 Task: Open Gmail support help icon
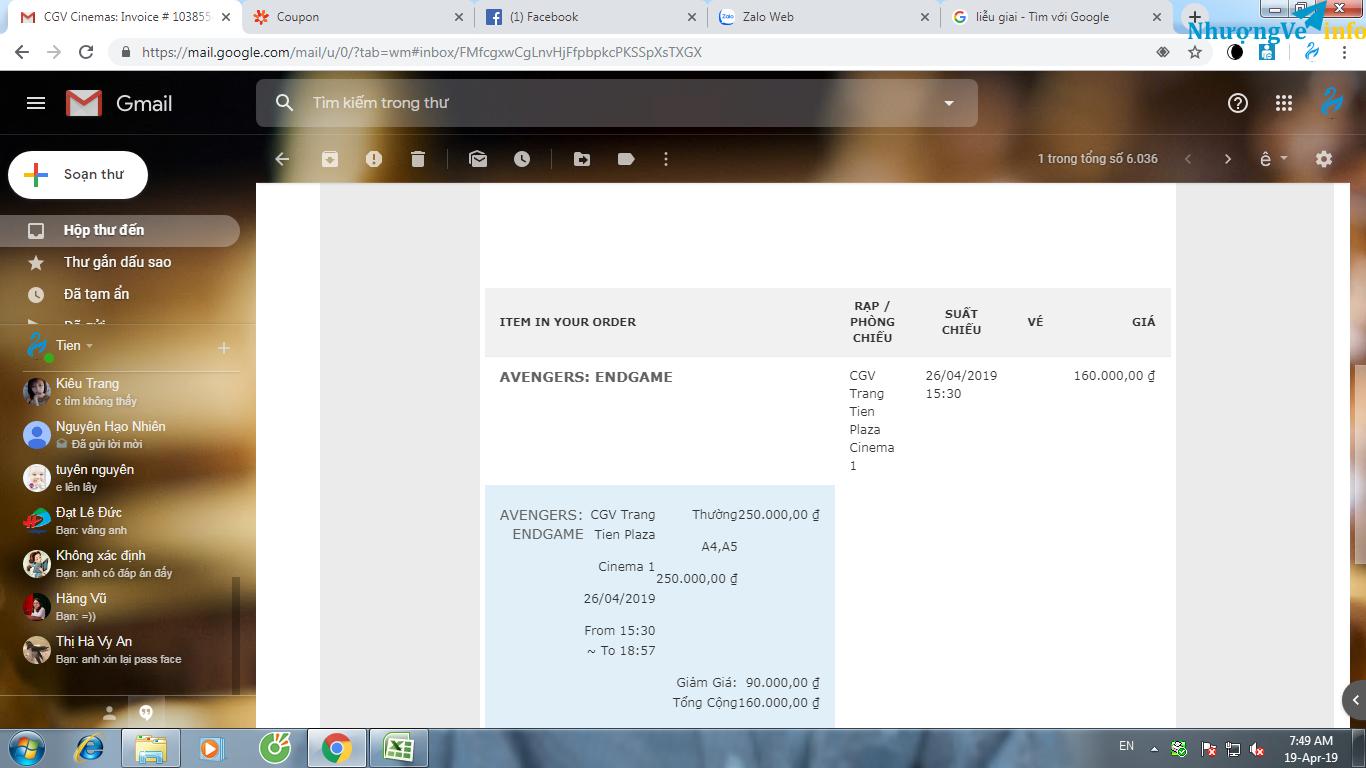(x=1238, y=103)
